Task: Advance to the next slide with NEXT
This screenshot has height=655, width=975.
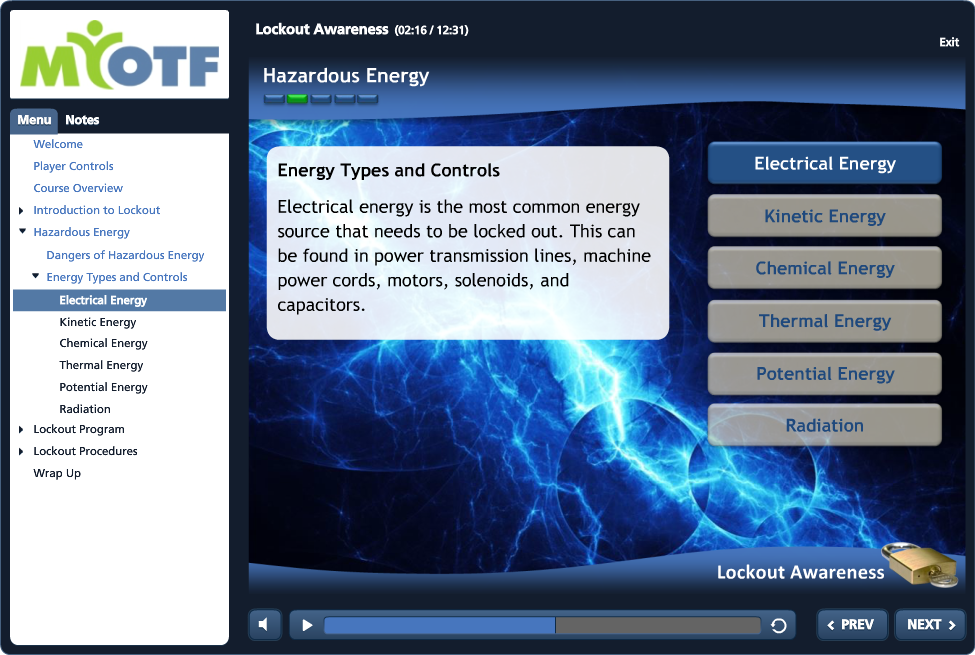Action: click(x=930, y=625)
